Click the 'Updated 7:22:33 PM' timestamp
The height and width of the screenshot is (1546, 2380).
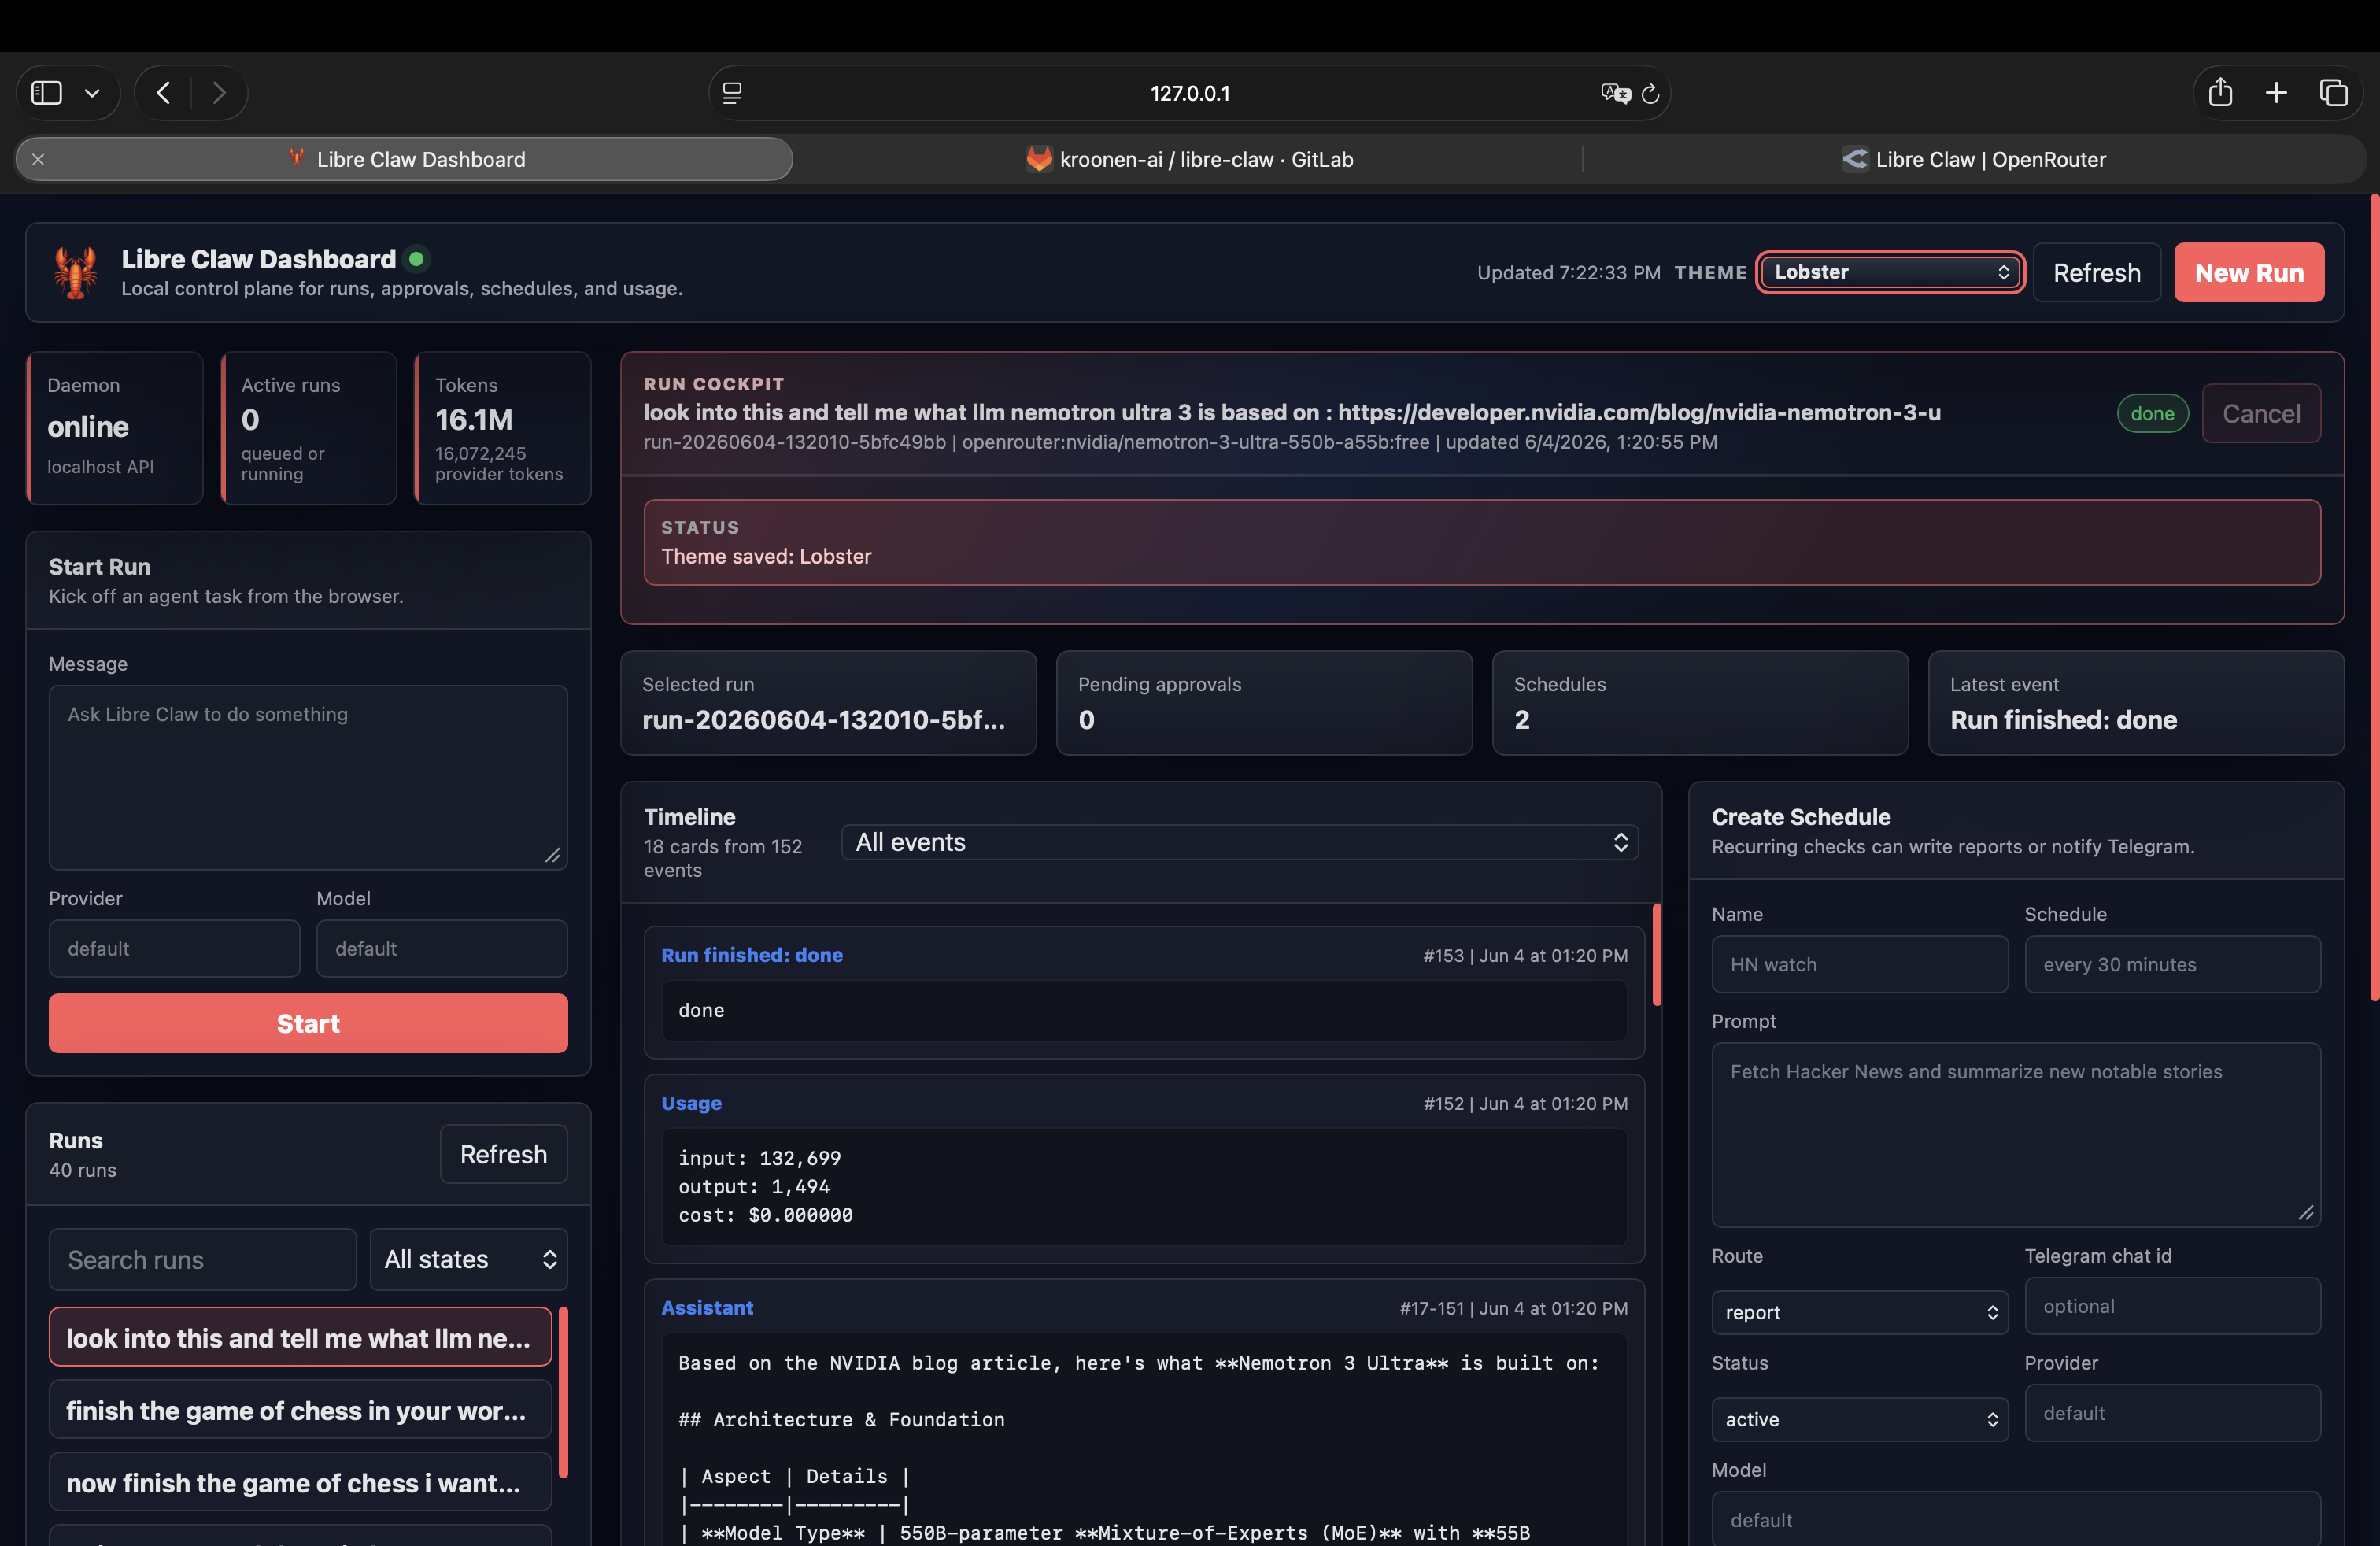1568,272
